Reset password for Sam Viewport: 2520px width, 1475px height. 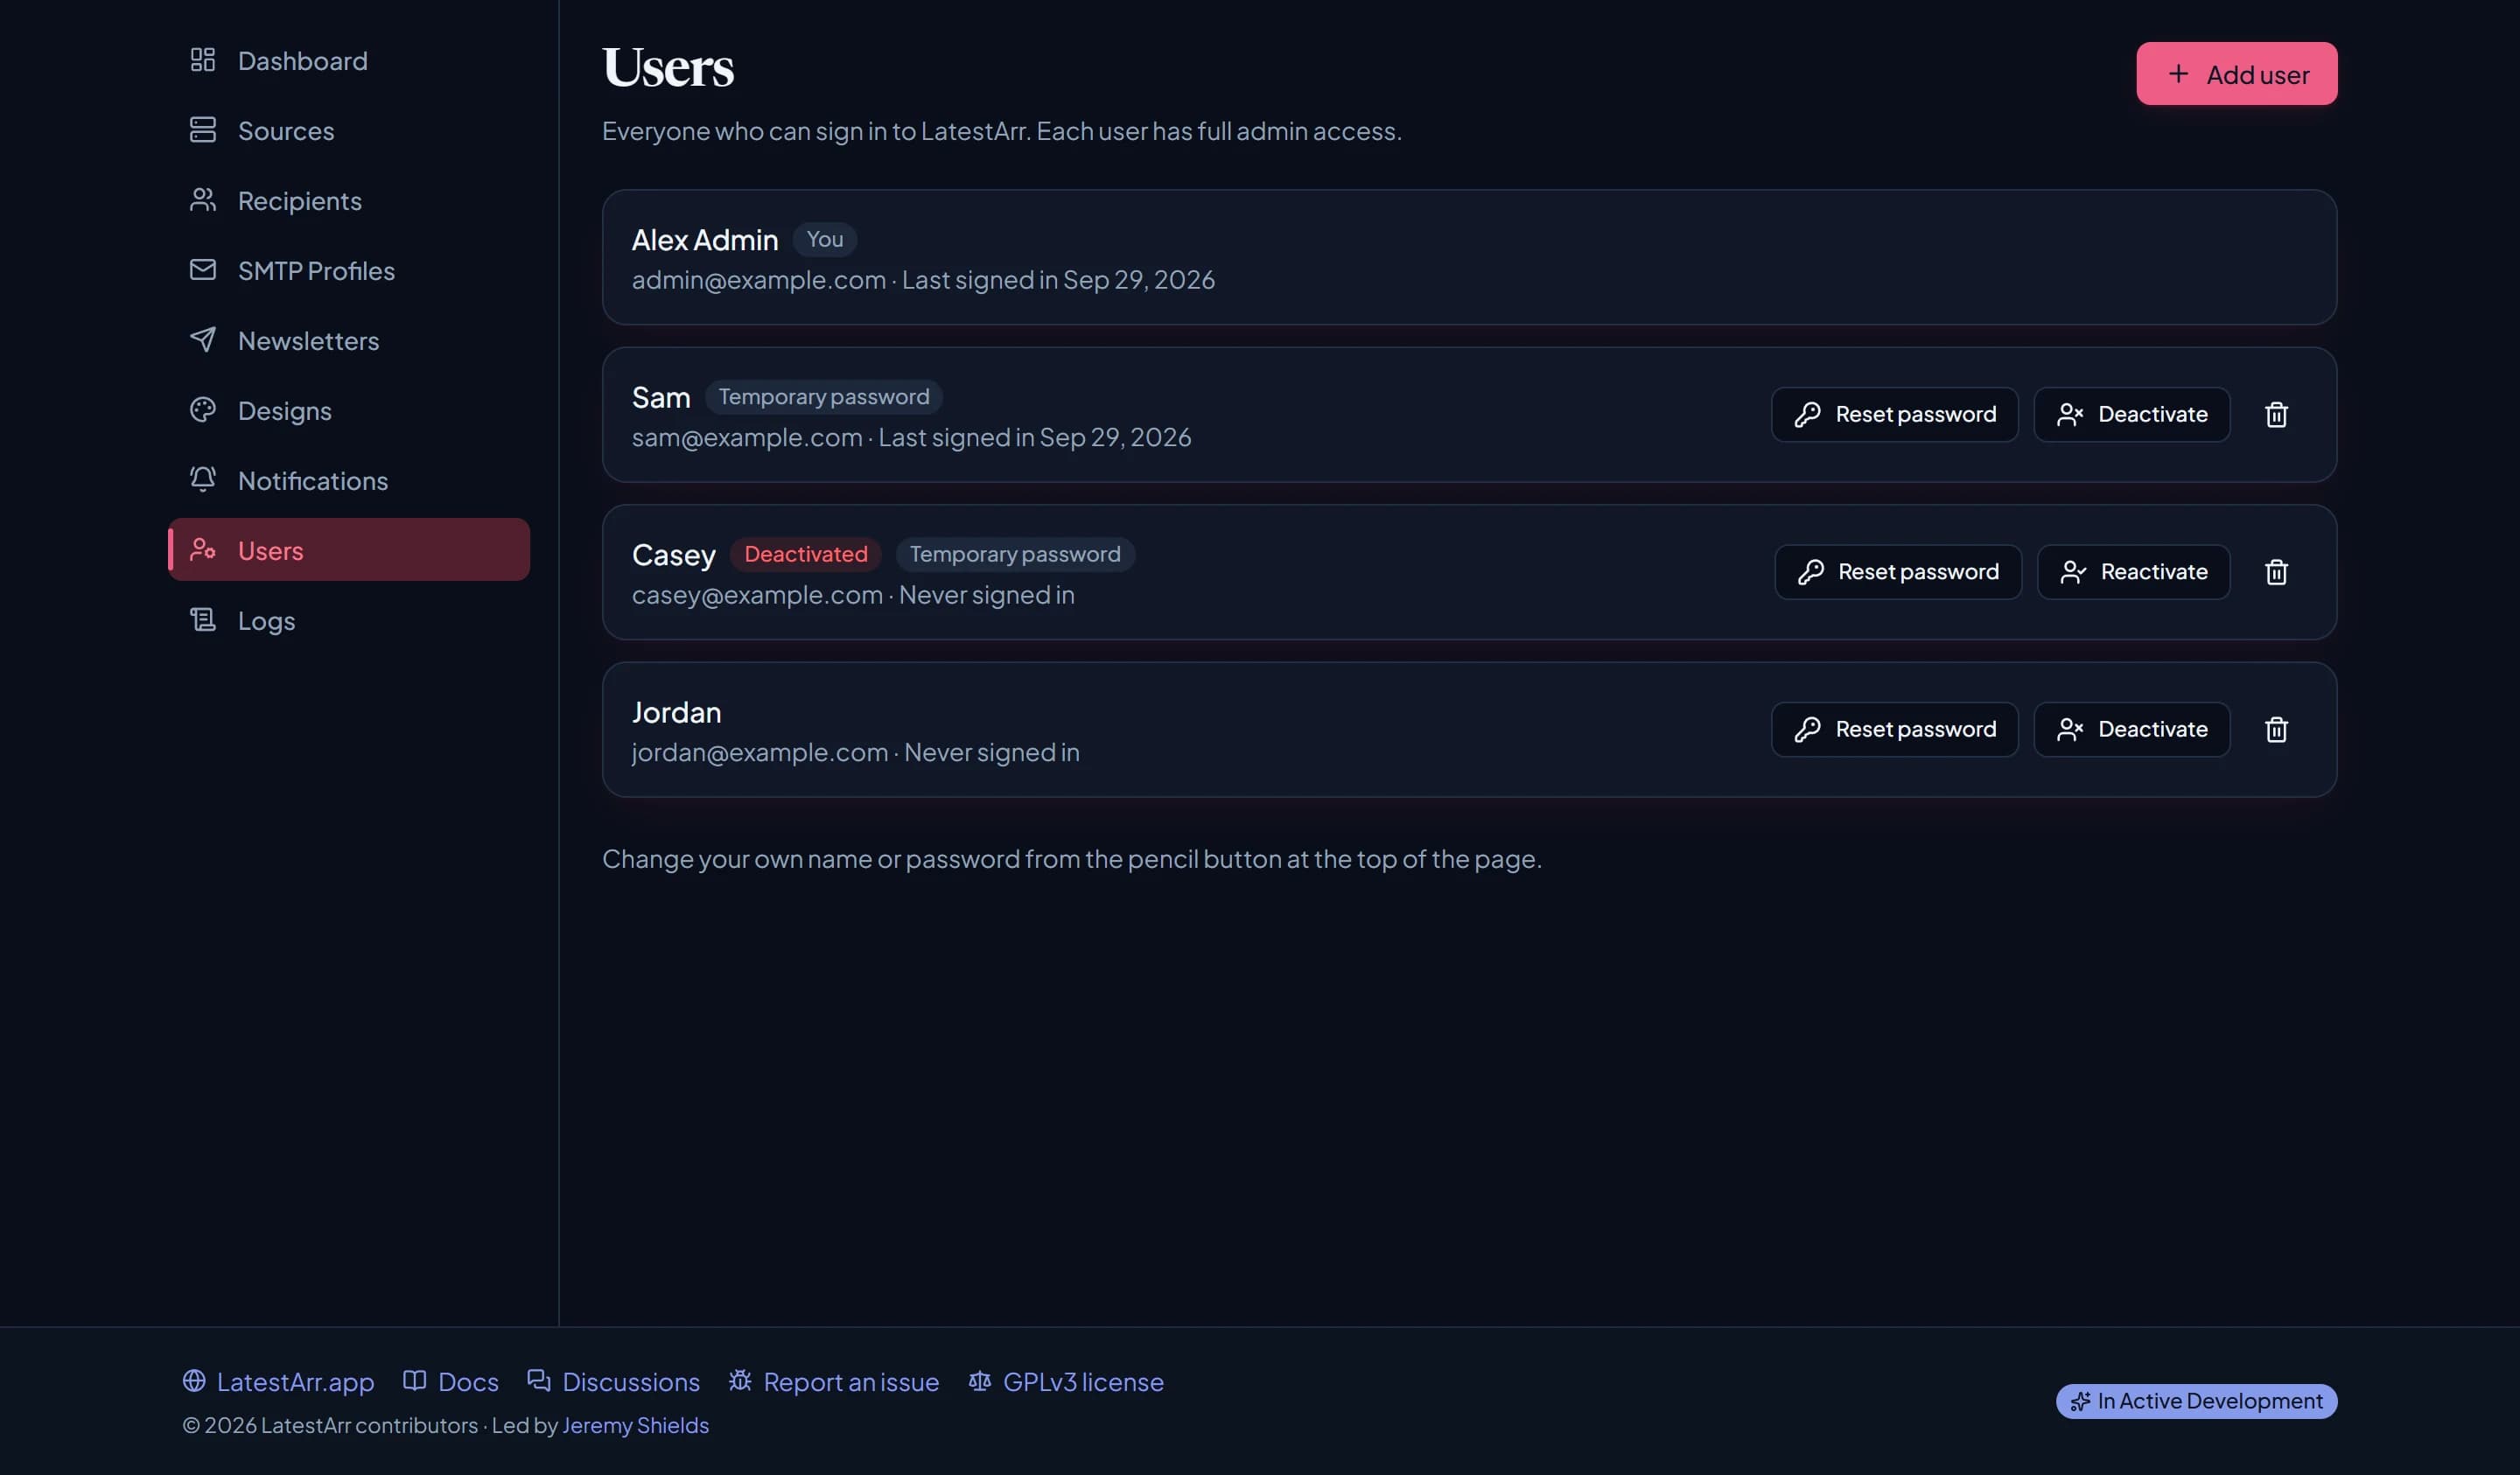pyautogui.click(x=1895, y=414)
